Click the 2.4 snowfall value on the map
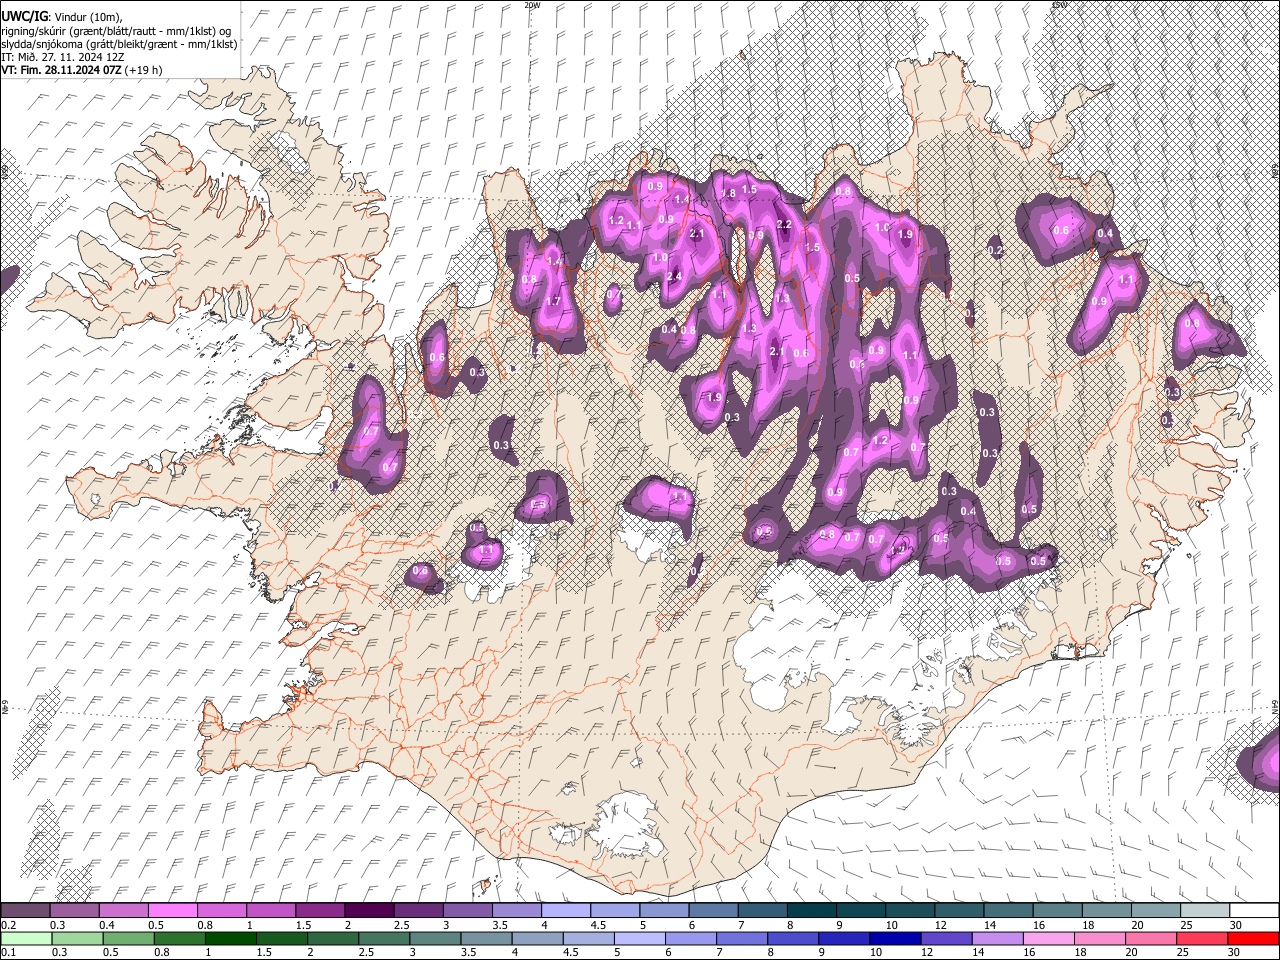The height and width of the screenshot is (960, 1280). 674,276
